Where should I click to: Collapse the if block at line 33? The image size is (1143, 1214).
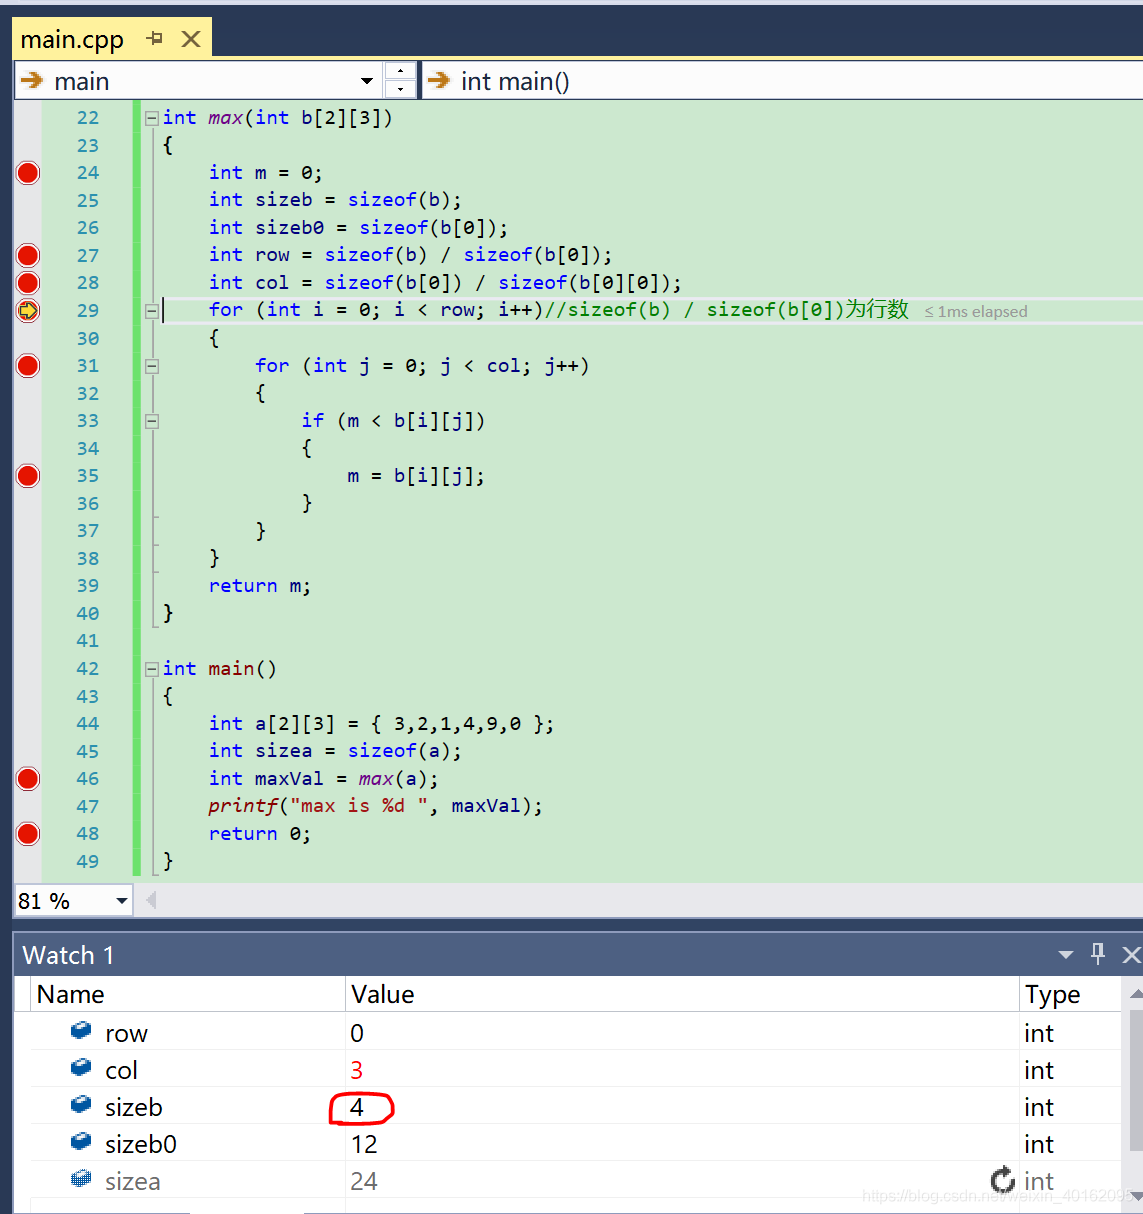click(152, 421)
